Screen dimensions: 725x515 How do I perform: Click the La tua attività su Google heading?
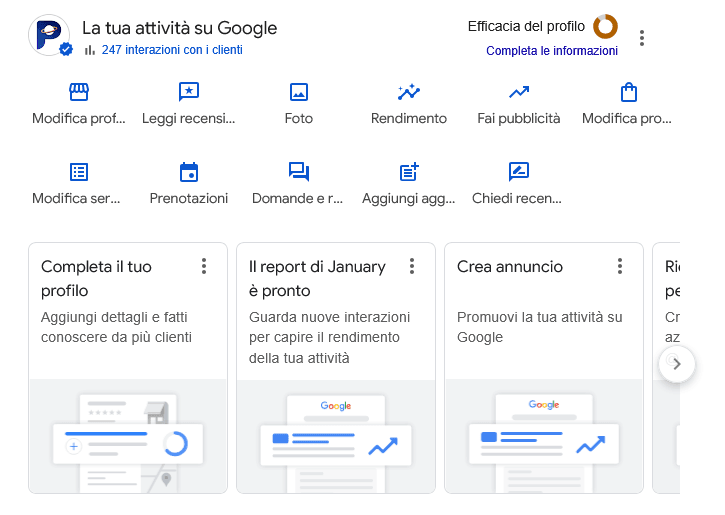pos(179,28)
